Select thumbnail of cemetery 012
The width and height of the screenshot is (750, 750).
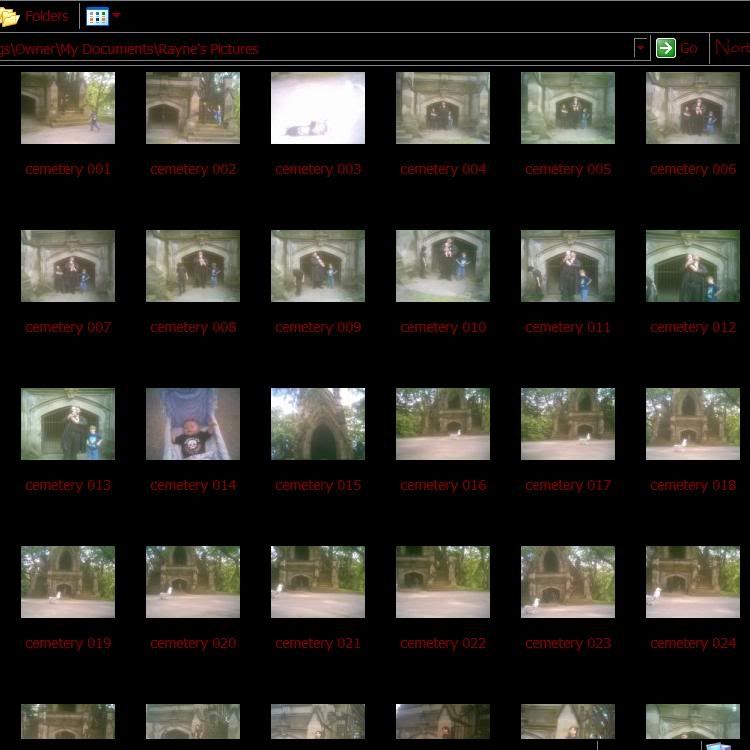[693, 266]
